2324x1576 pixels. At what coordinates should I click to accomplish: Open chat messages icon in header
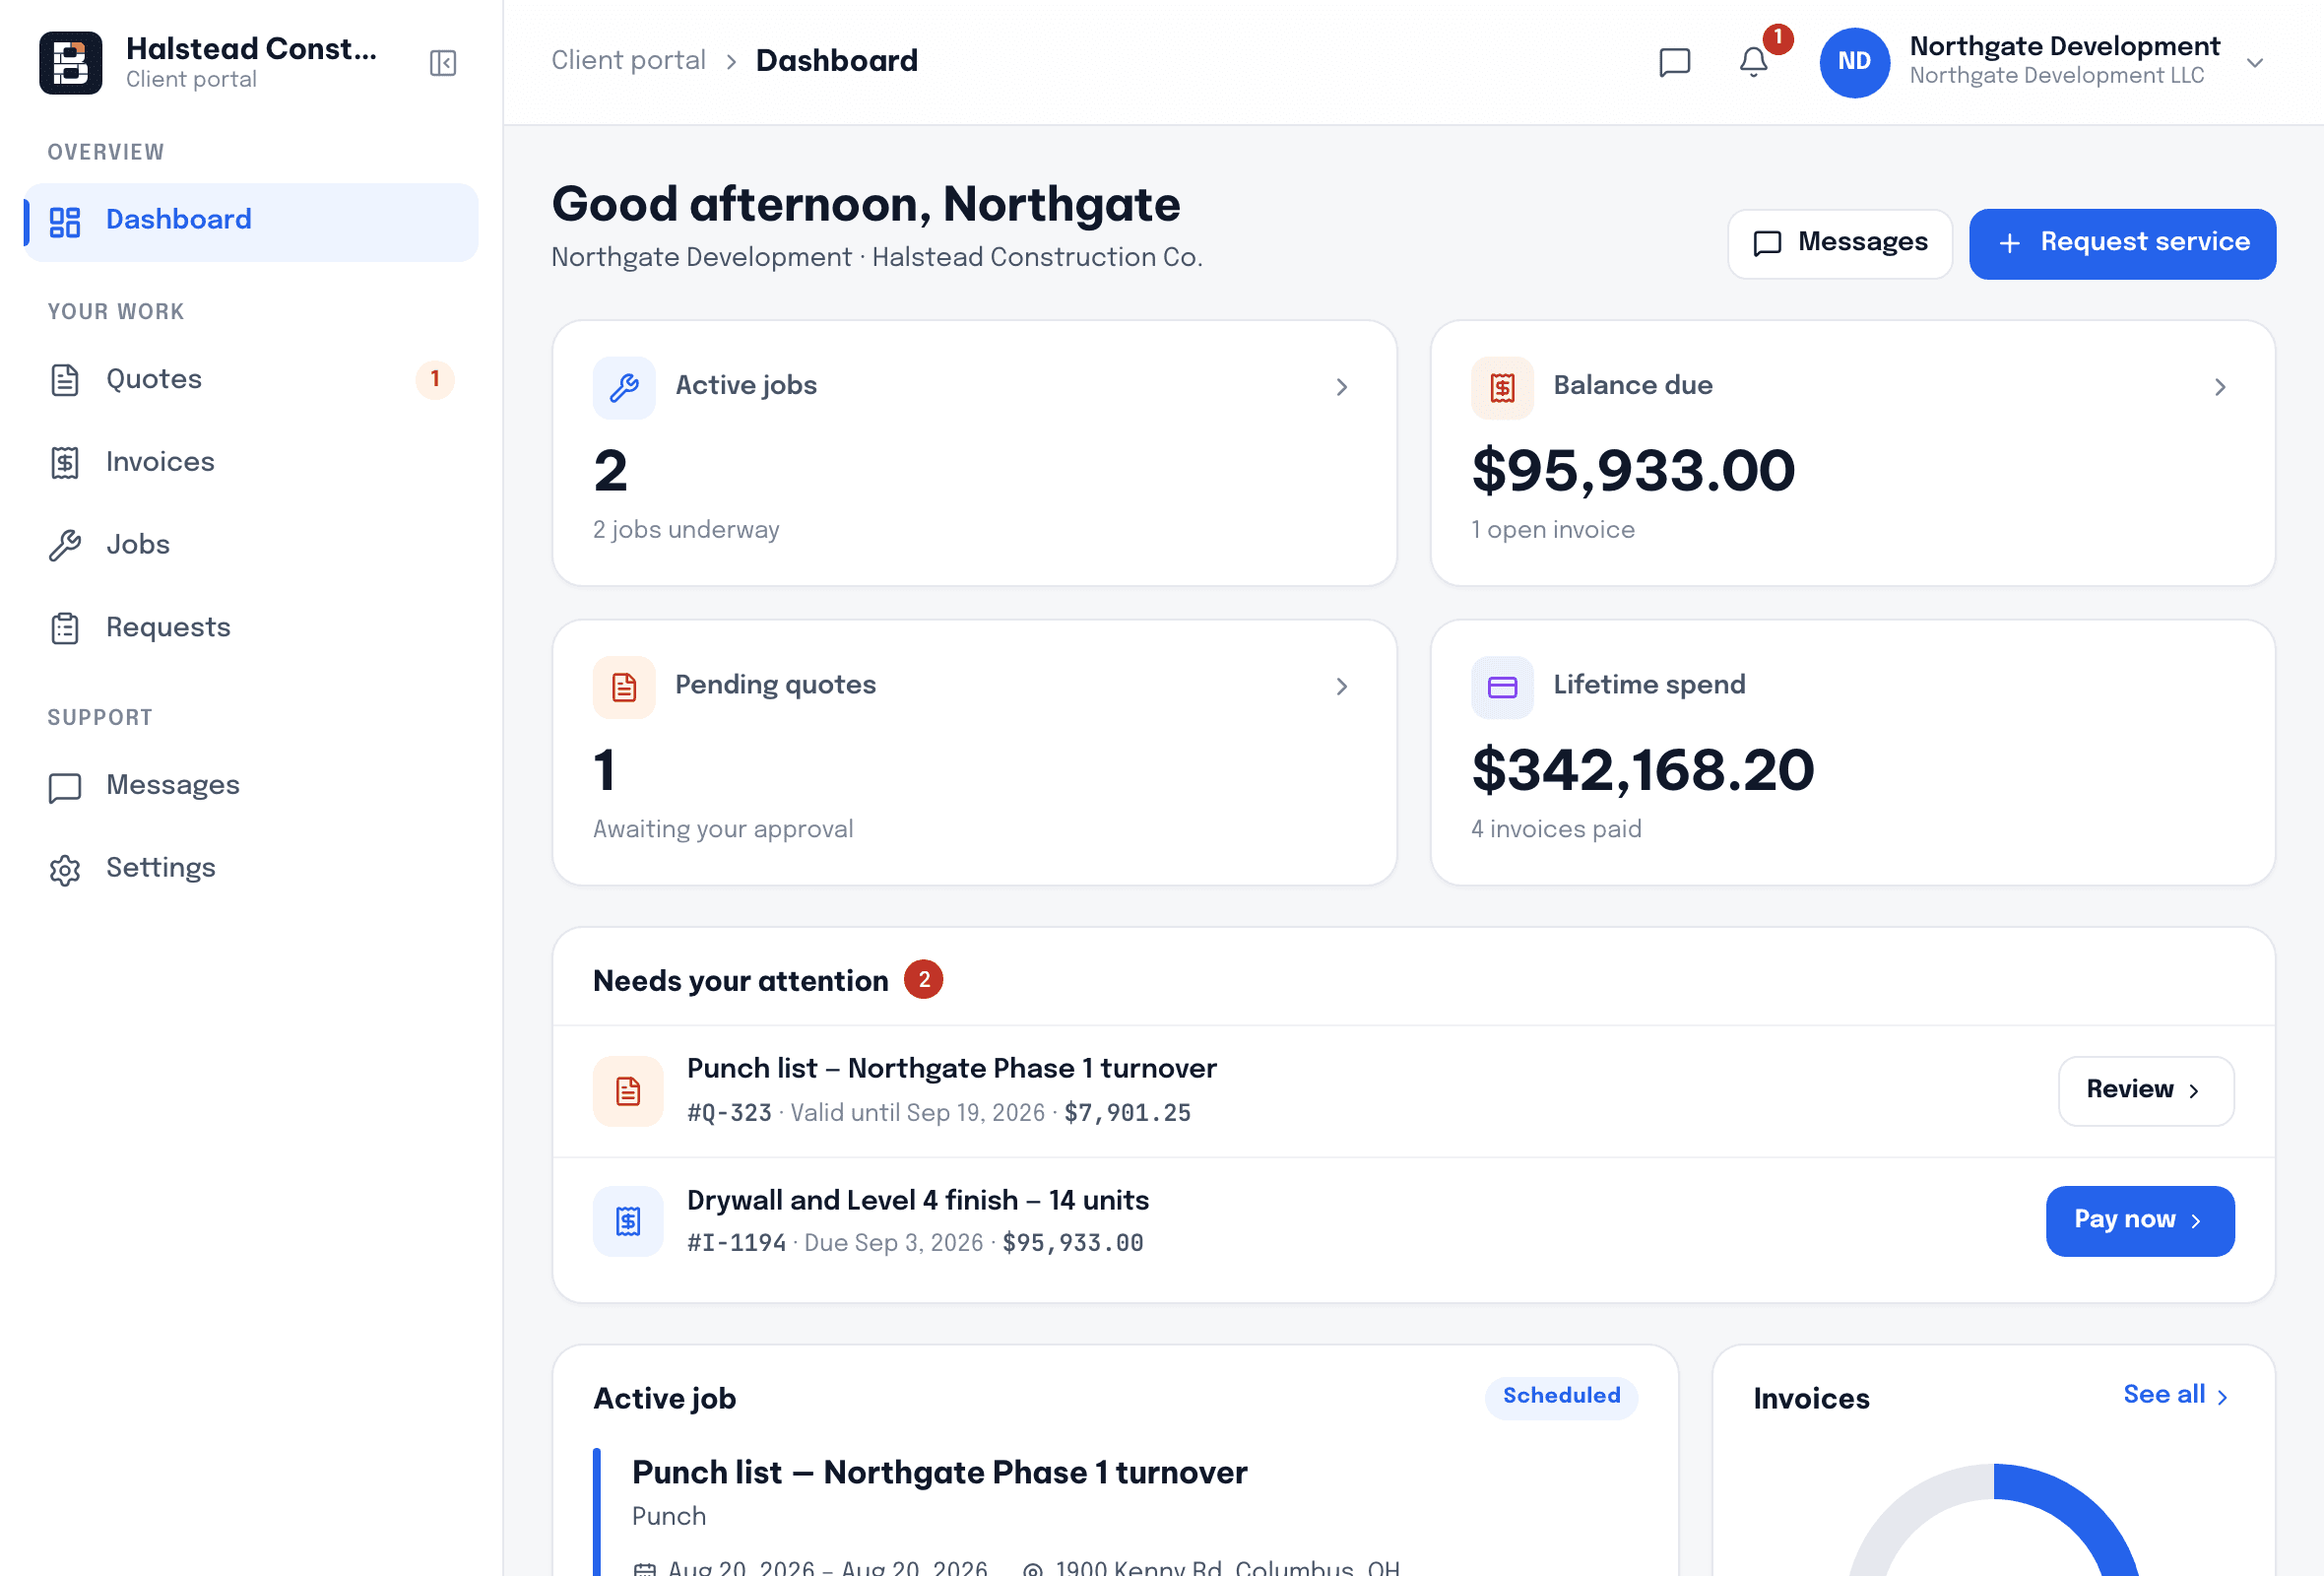(1674, 62)
